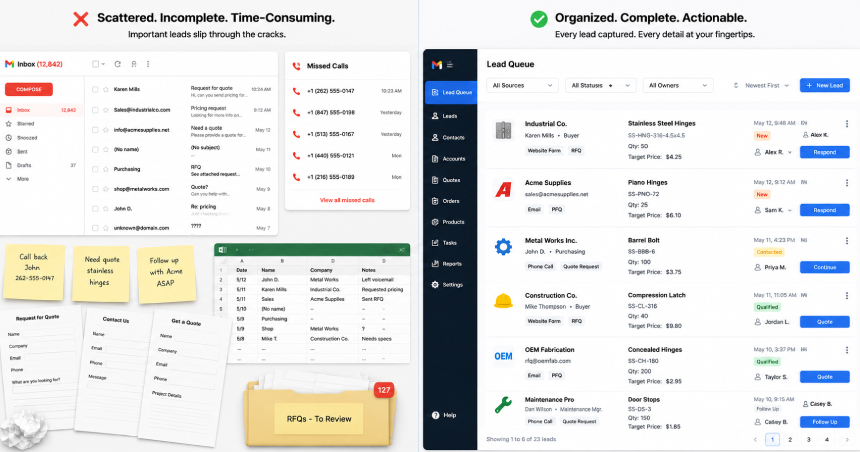Open more options for OEM Fabrication row
The height and width of the screenshot is (452, 860).
846,349
